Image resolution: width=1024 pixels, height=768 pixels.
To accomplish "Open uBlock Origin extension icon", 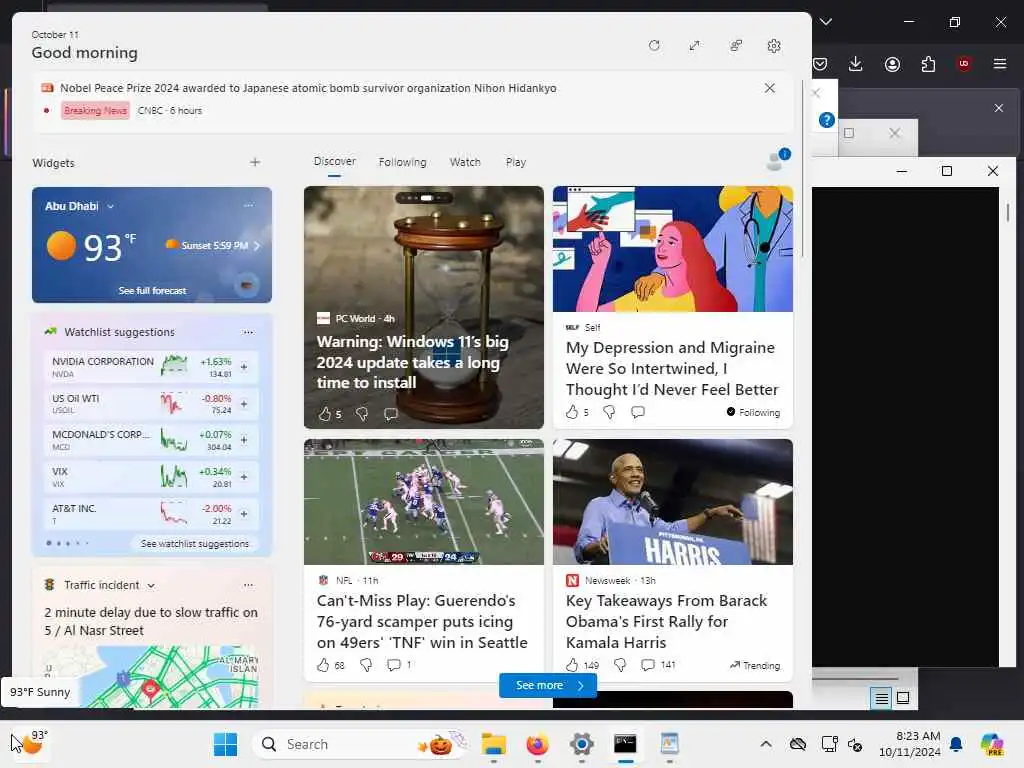I will pos(964,63).
